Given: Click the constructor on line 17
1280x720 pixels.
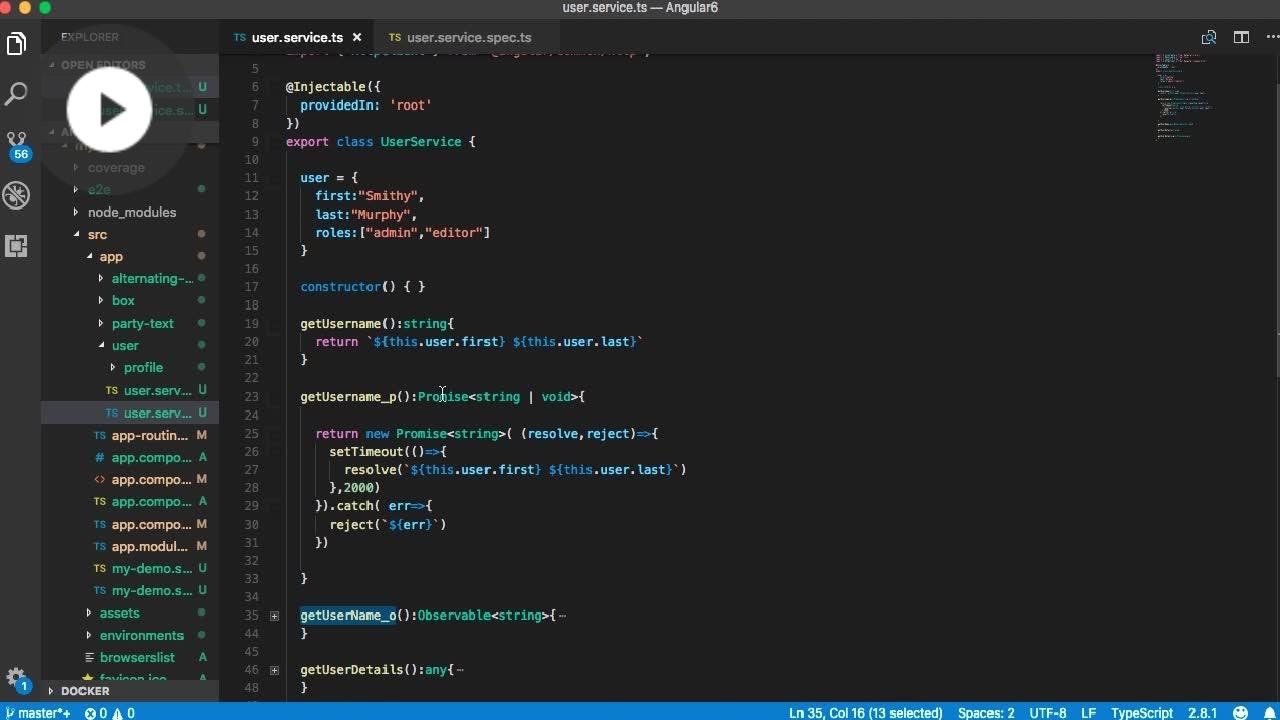Looking at the screenshot, I should click(341, 287).
